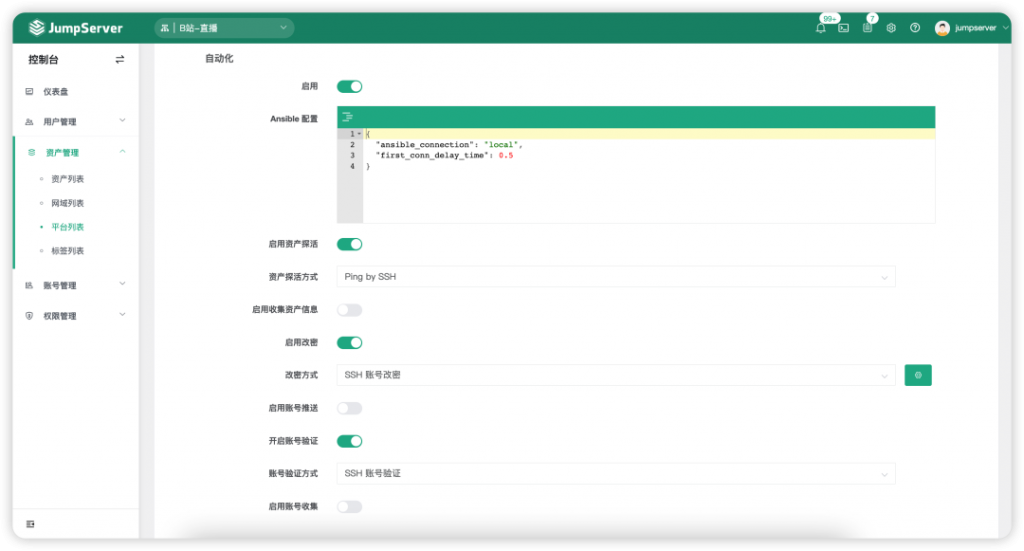Collapse sidebar with bottom-left icon
Image resolution: width=1024 pixels, height=551 pixels.
coord(30,524)
